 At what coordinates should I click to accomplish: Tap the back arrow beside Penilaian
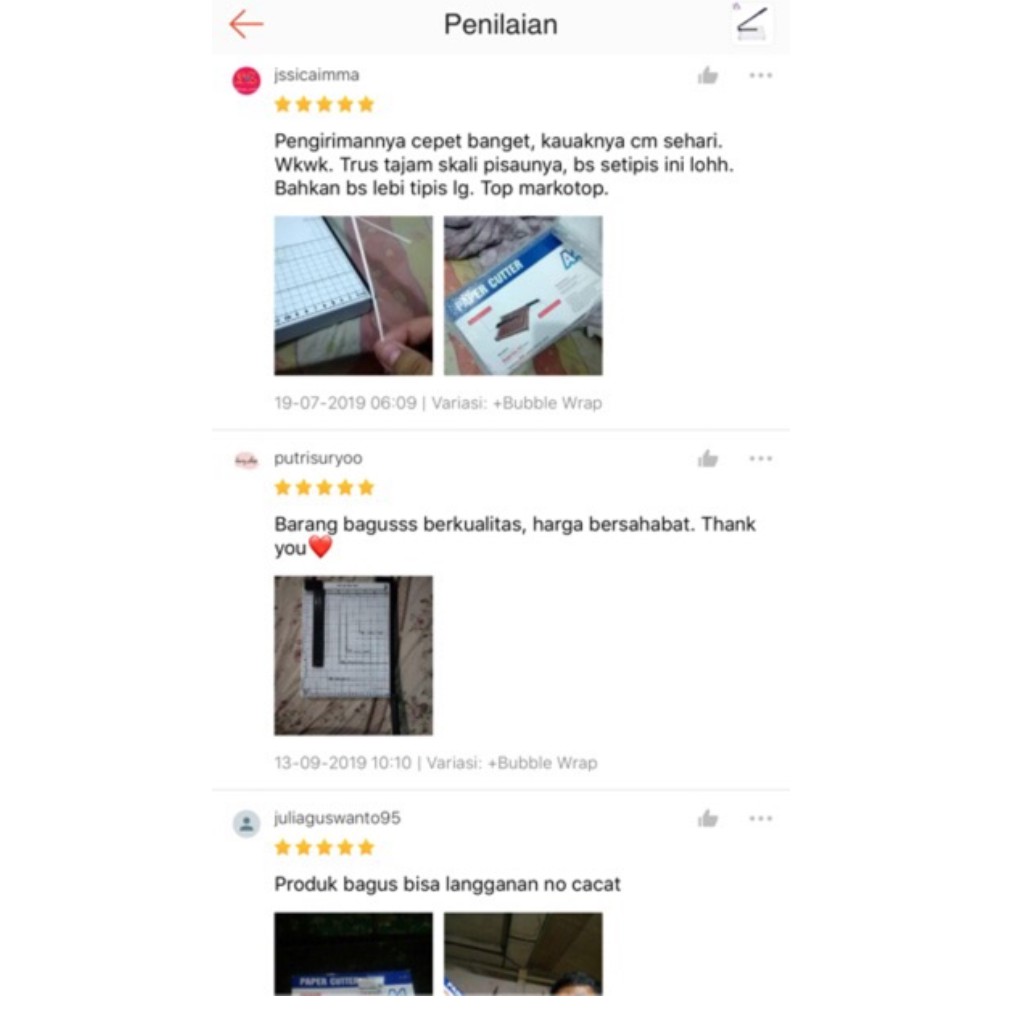point(247,25)
